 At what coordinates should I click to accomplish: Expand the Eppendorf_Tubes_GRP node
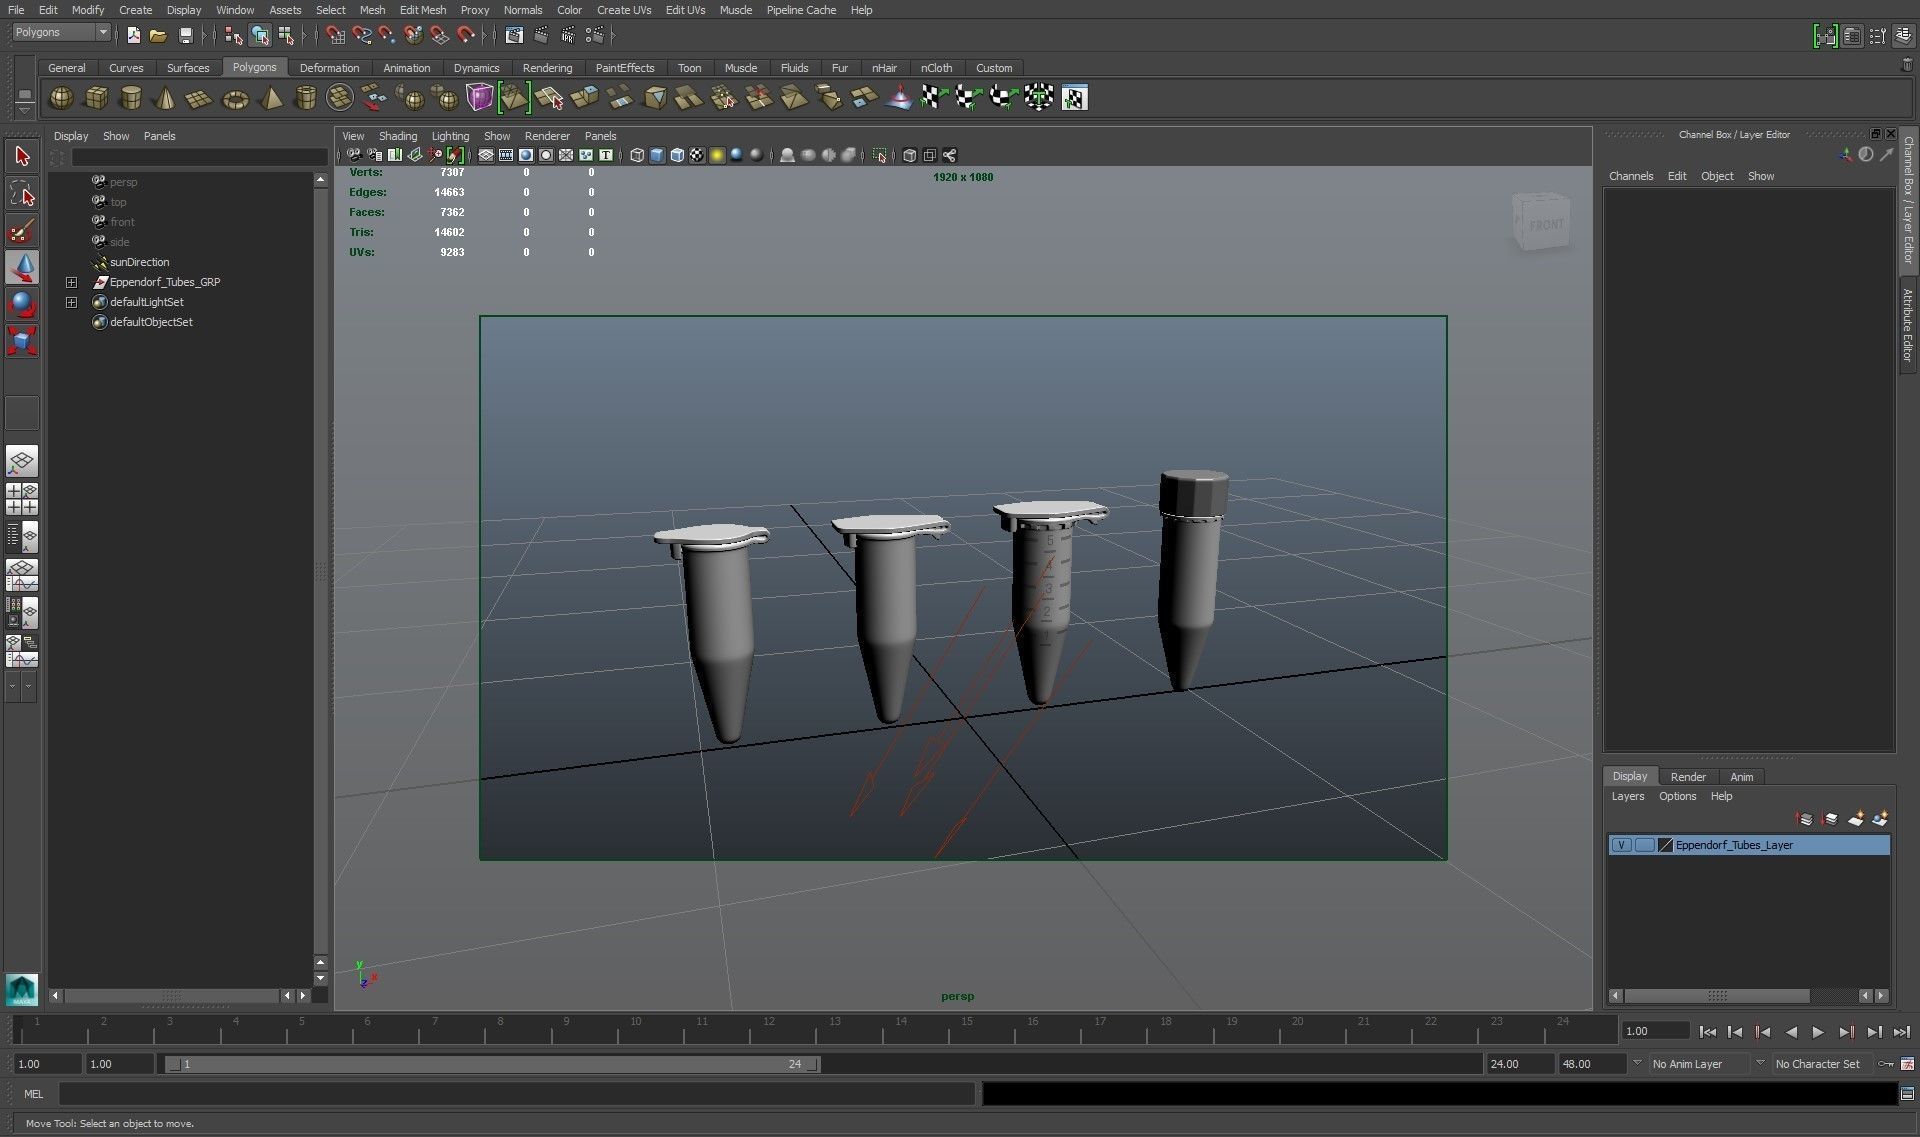(x=71, y=282)
